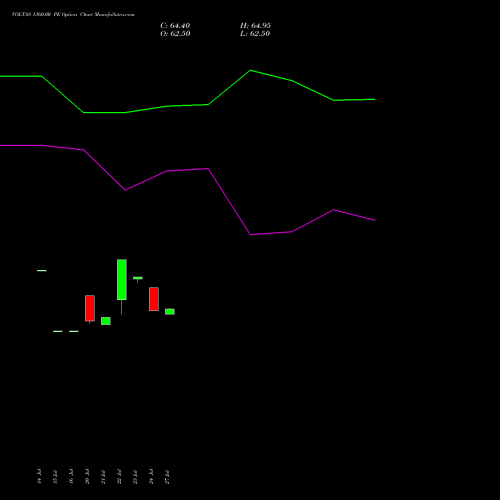Screen dimensions: 500x500
Task: Click the 22 Jul date label
Action: 119,476
